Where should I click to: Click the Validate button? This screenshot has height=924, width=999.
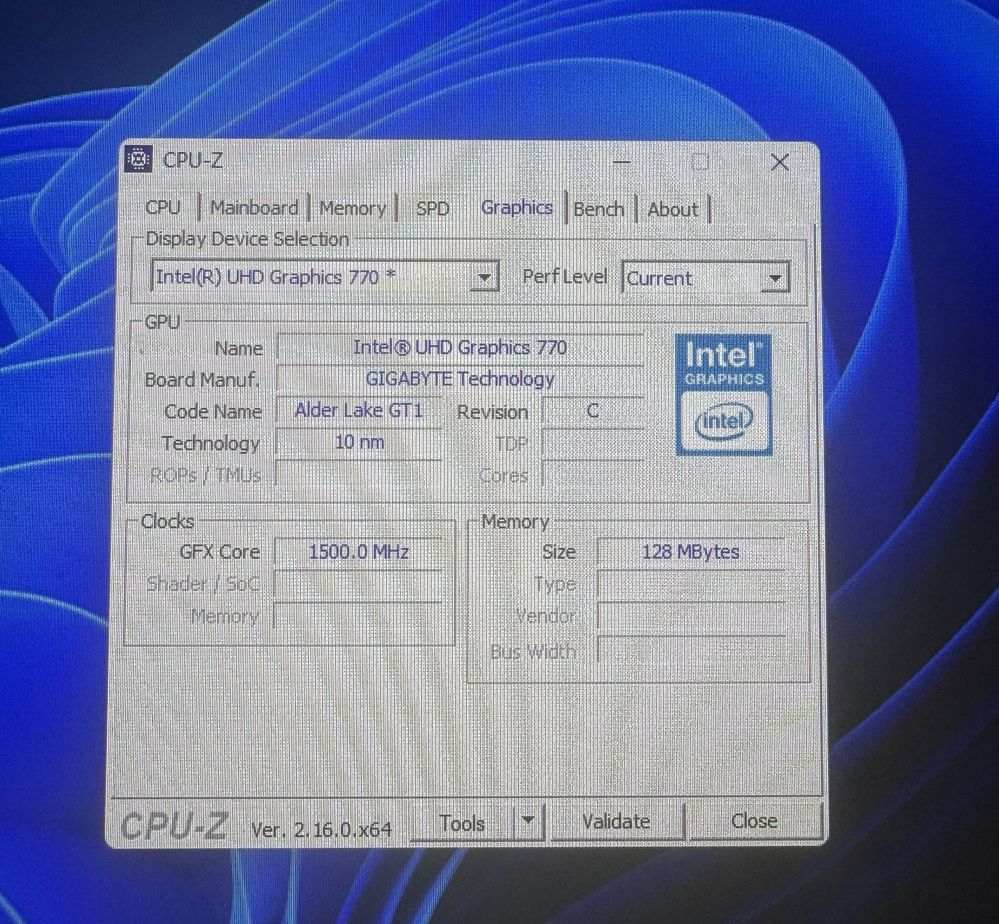(617, 821)
